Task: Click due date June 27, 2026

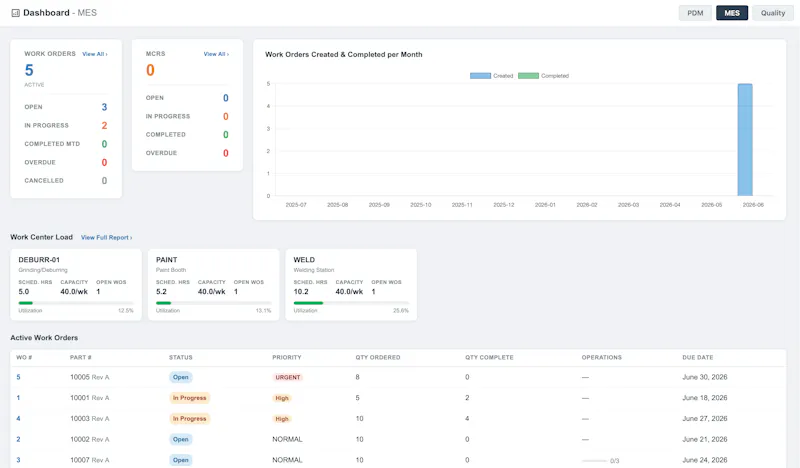Action: 705,418
